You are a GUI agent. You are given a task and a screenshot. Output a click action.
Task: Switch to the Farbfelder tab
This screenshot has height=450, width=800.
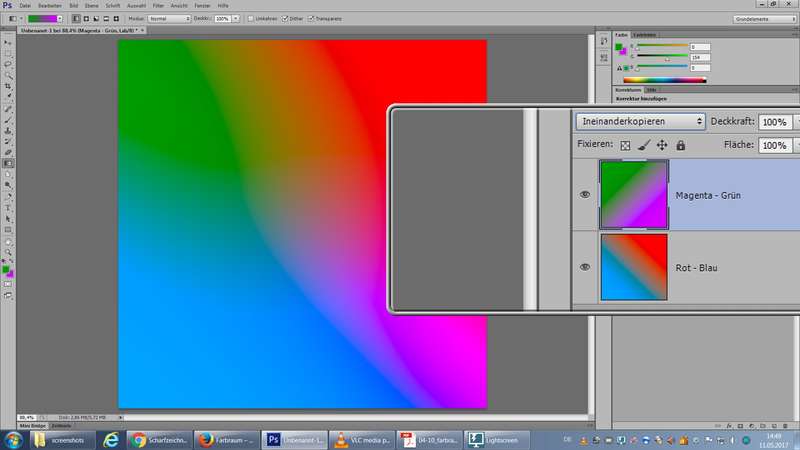coord(645,34)
